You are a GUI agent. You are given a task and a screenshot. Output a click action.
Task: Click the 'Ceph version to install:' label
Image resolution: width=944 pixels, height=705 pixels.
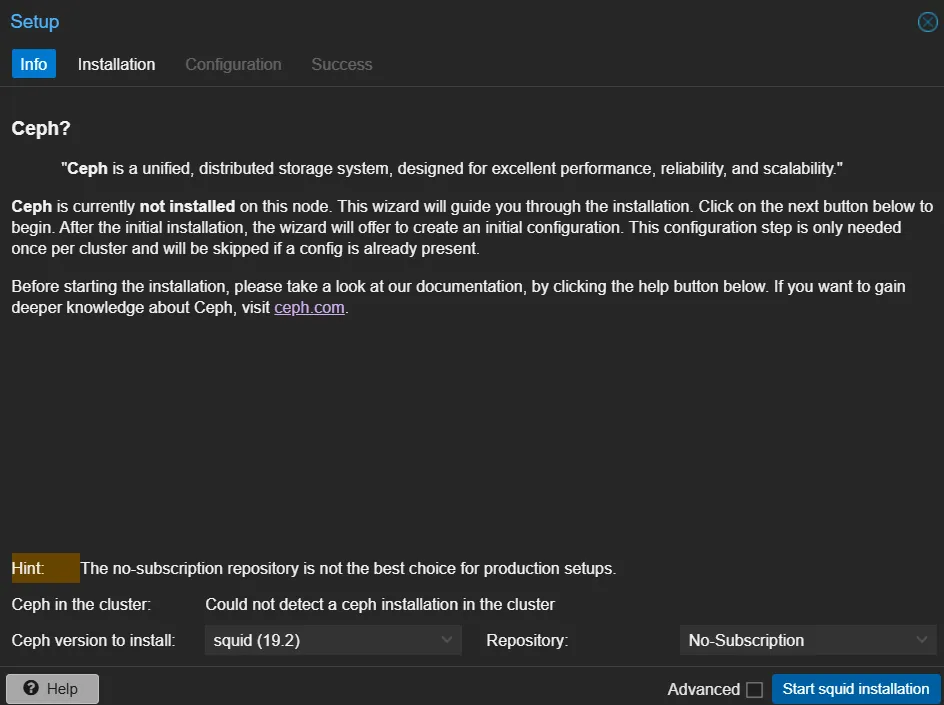point(93,641)
